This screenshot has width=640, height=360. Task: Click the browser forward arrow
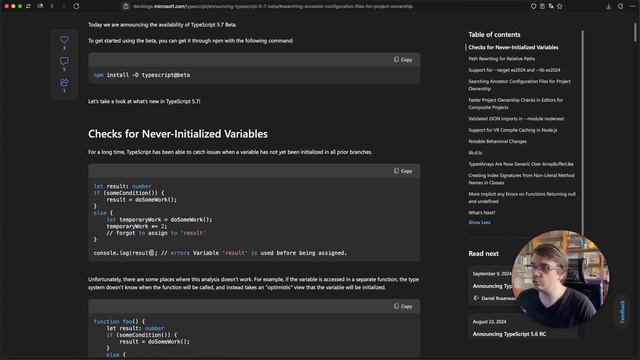coord(64,6)
